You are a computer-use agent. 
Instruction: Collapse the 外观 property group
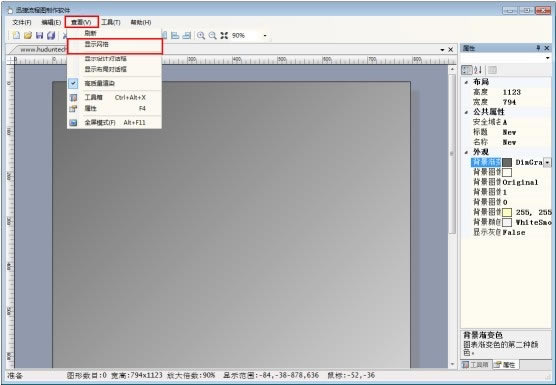[466, 152]
